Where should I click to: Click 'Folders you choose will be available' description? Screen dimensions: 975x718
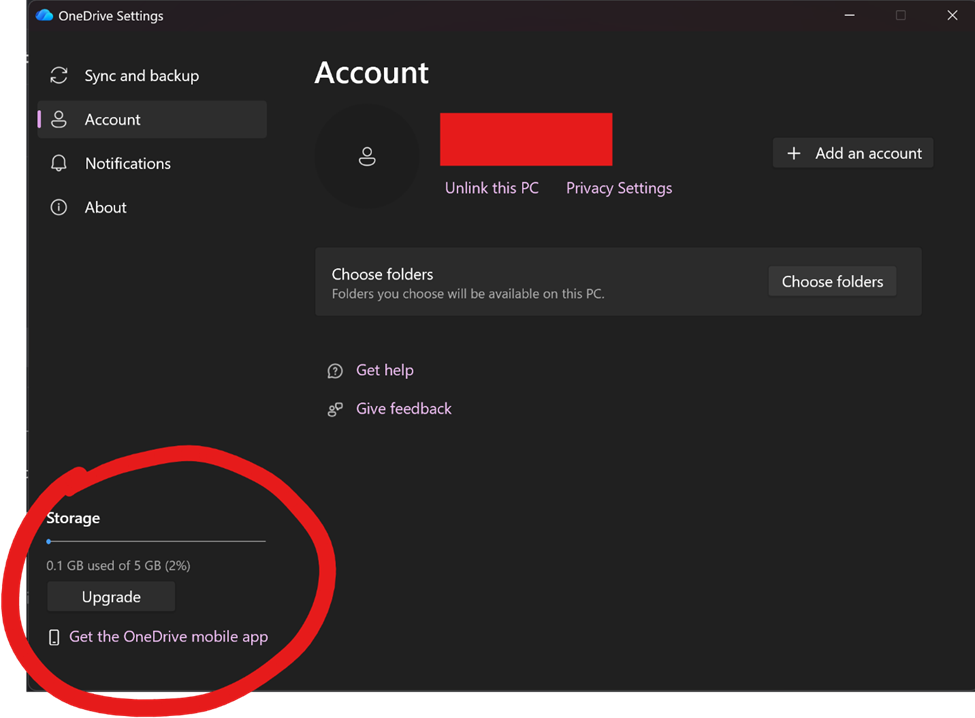click(468, 294)
